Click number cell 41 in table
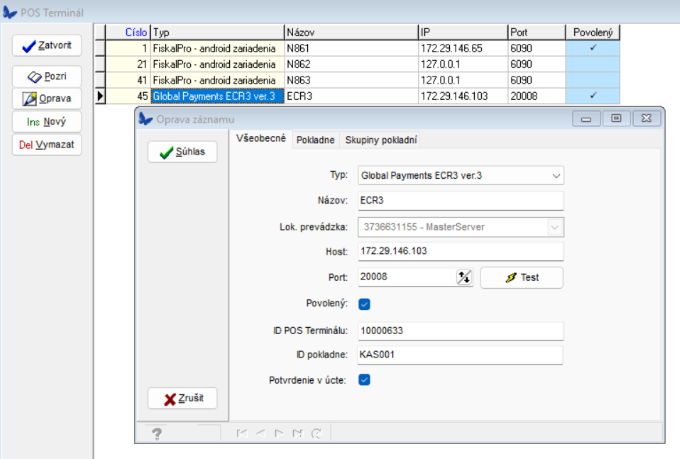680x459 pixels. (x=128, y=80)
